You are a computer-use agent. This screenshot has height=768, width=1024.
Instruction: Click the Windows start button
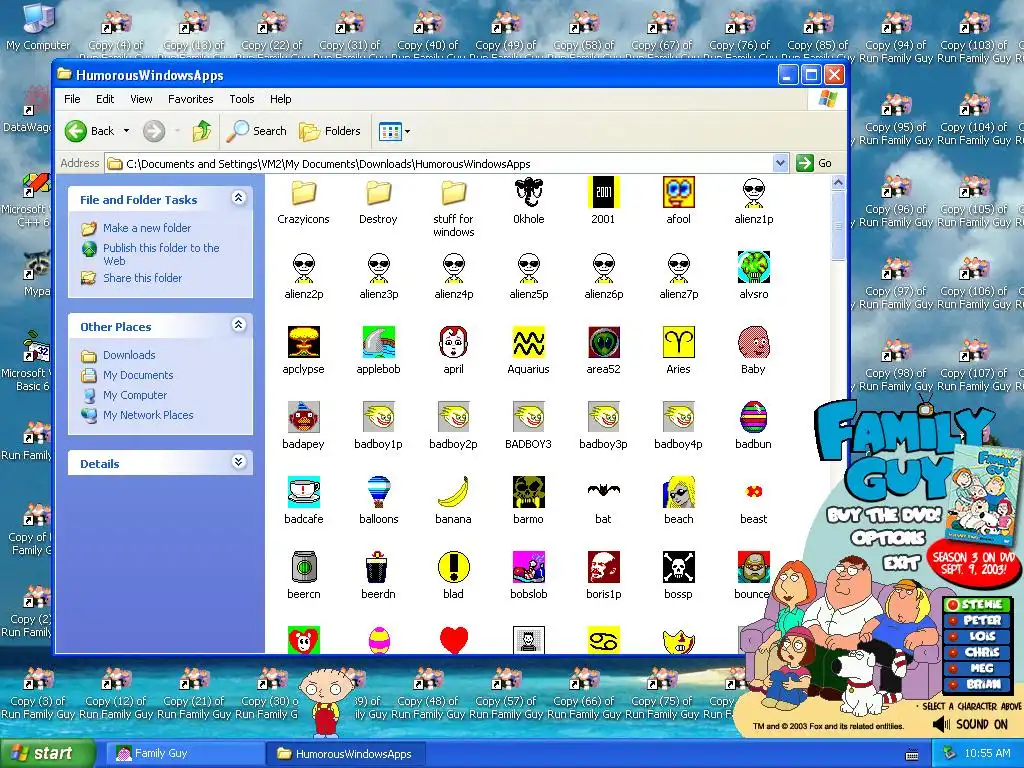(47, 754)
